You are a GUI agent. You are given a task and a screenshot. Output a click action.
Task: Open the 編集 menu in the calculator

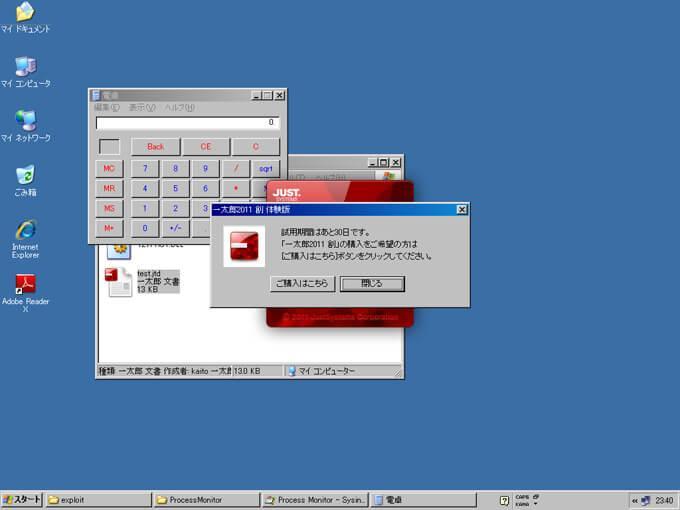point(106,107)
